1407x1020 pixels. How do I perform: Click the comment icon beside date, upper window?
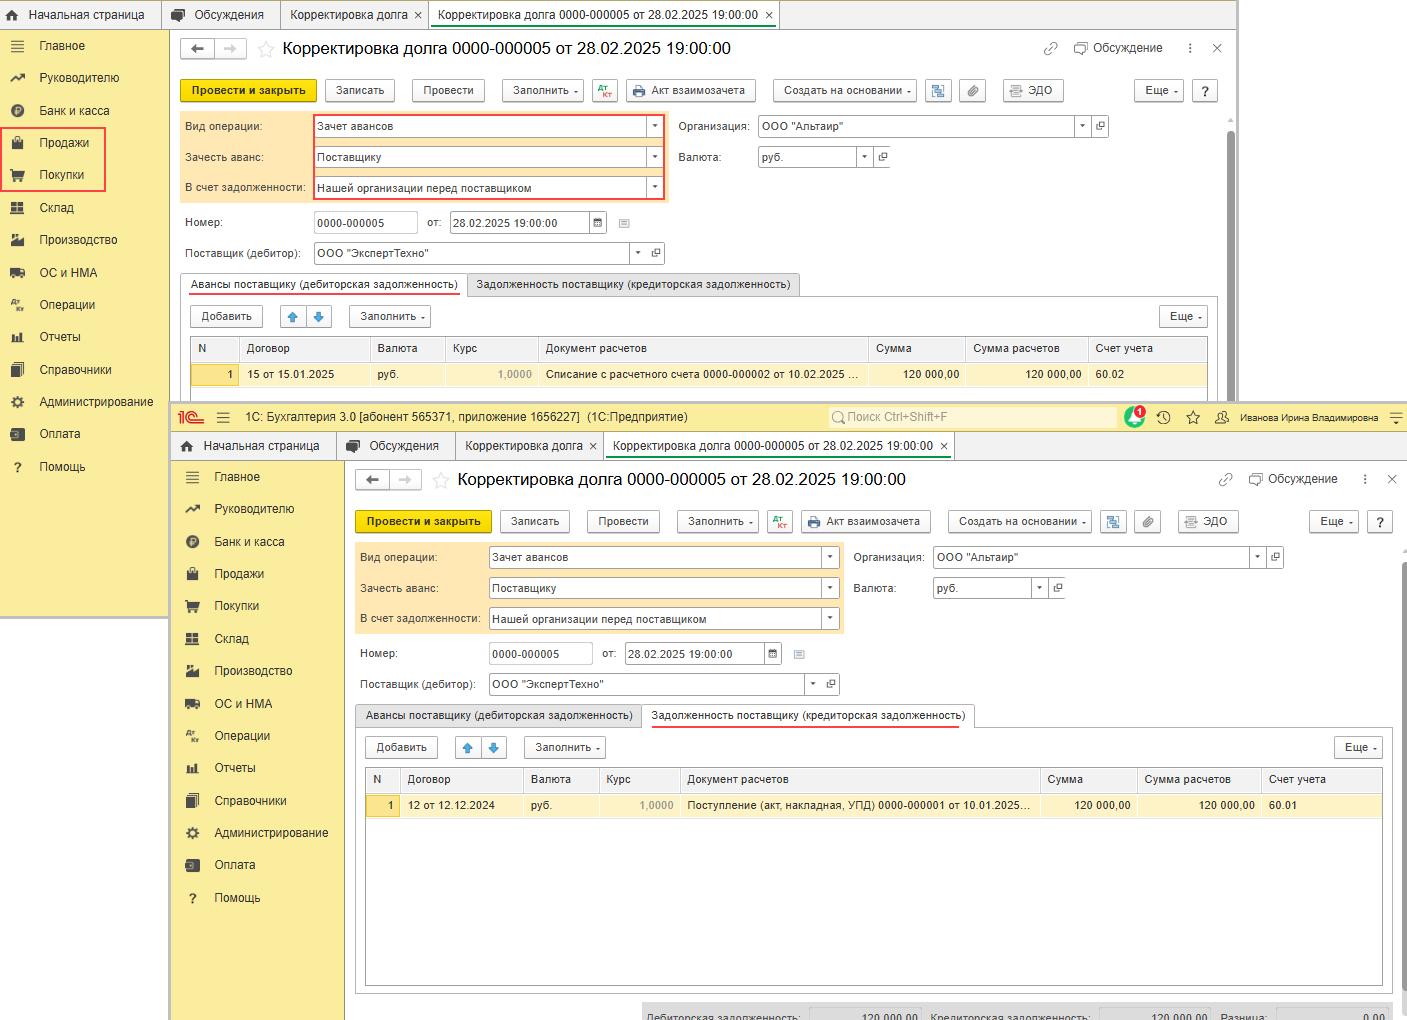click(624, 223)
